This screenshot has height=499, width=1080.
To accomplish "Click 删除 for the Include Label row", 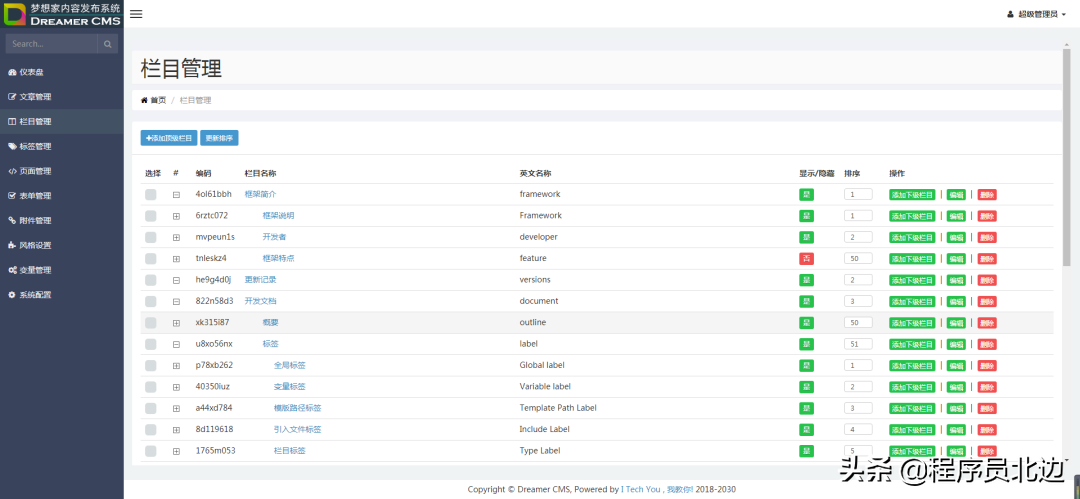I will 987,430.
